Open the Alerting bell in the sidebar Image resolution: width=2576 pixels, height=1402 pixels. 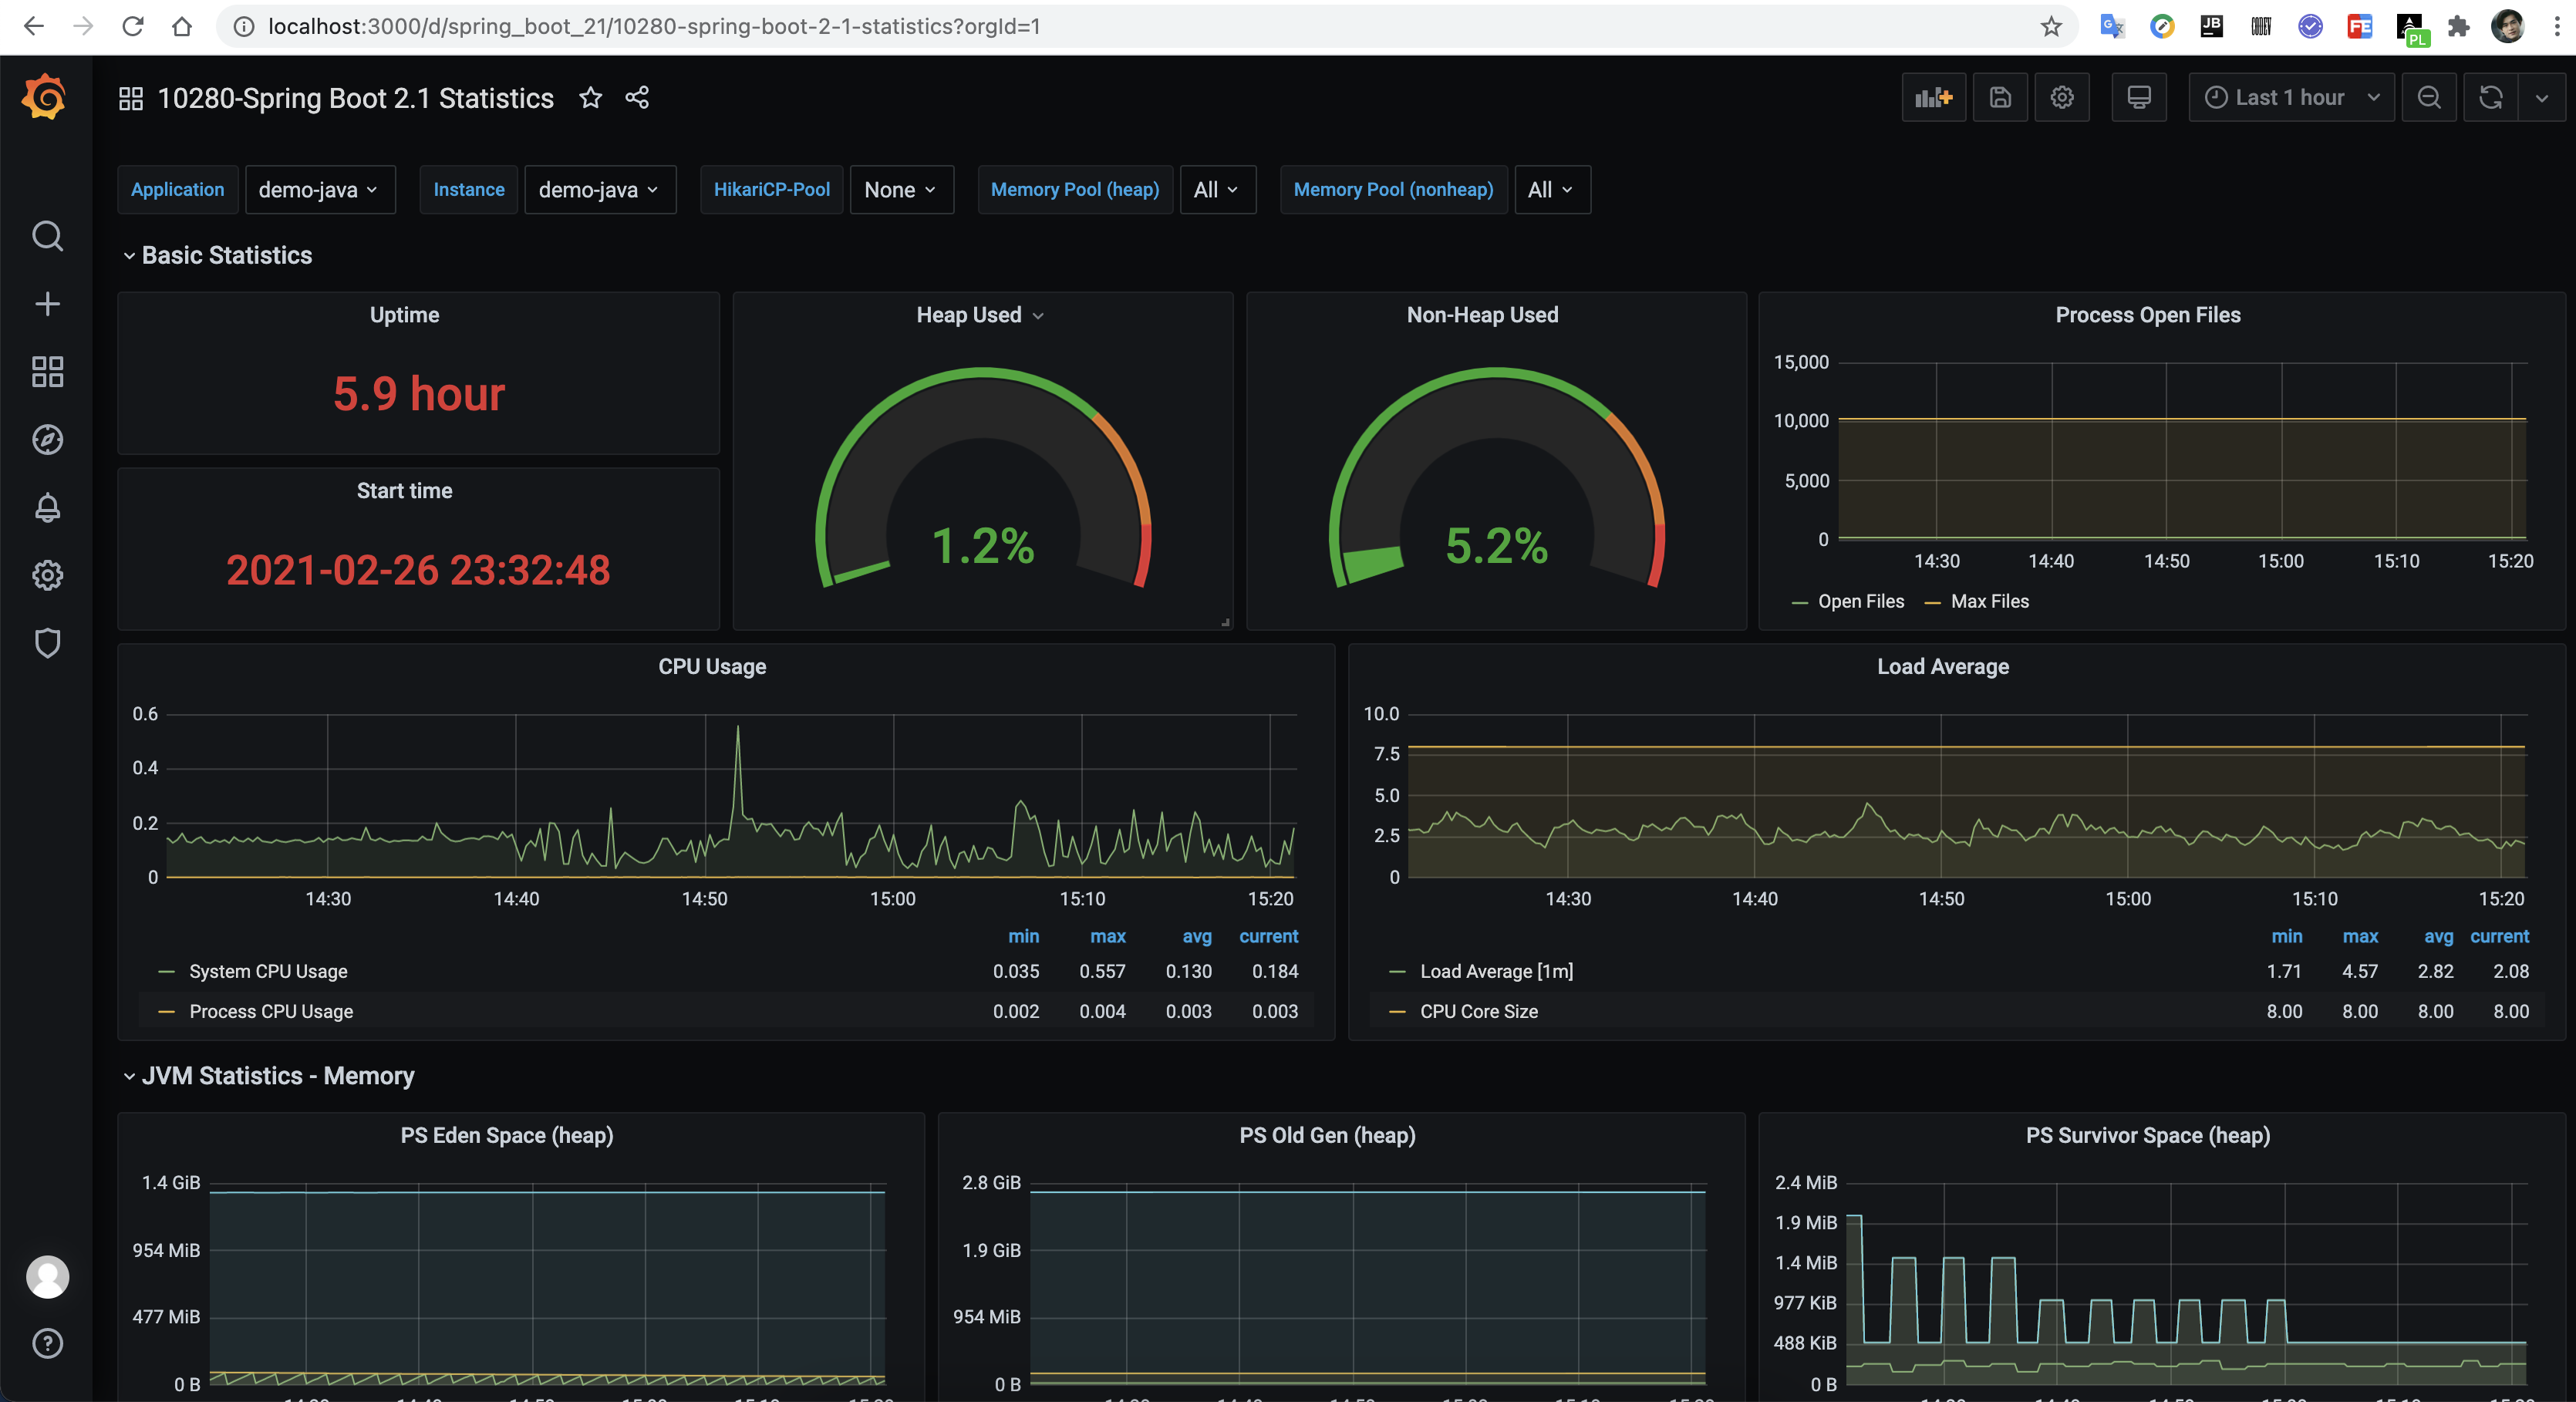pyautogui.click(x=47, y=508)
